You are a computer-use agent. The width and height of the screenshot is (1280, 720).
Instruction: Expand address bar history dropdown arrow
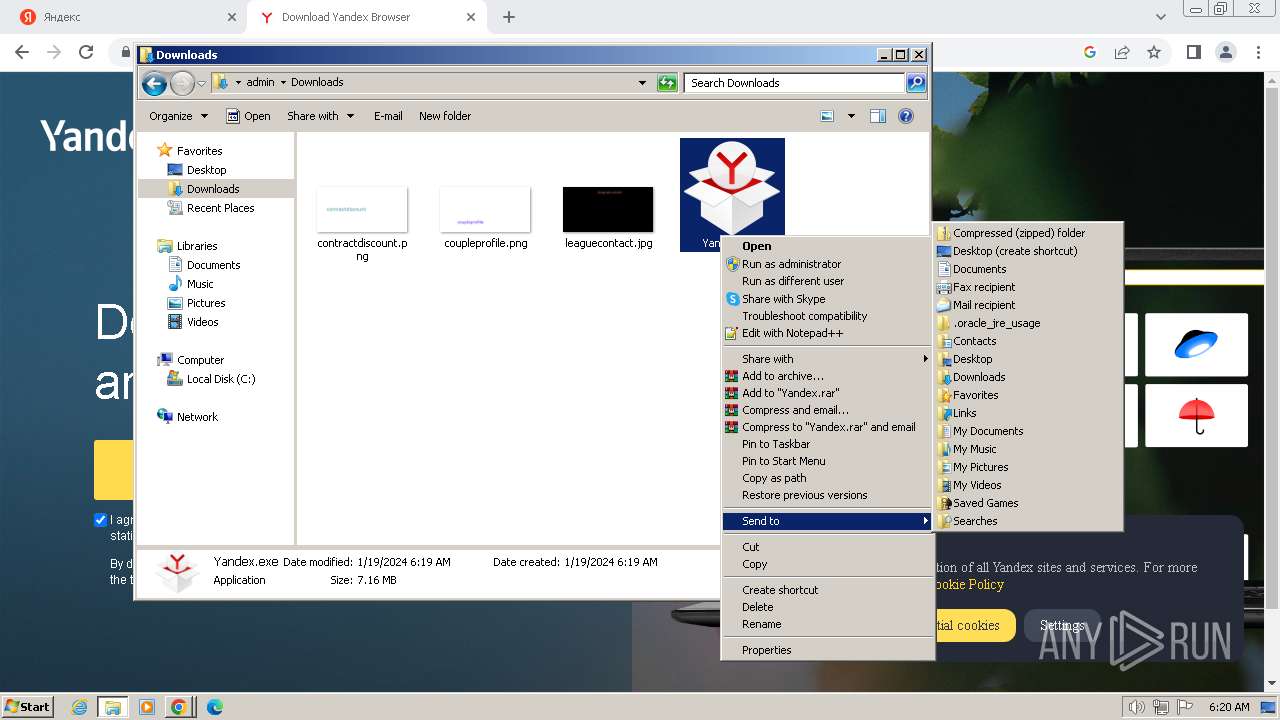(642, 83)
